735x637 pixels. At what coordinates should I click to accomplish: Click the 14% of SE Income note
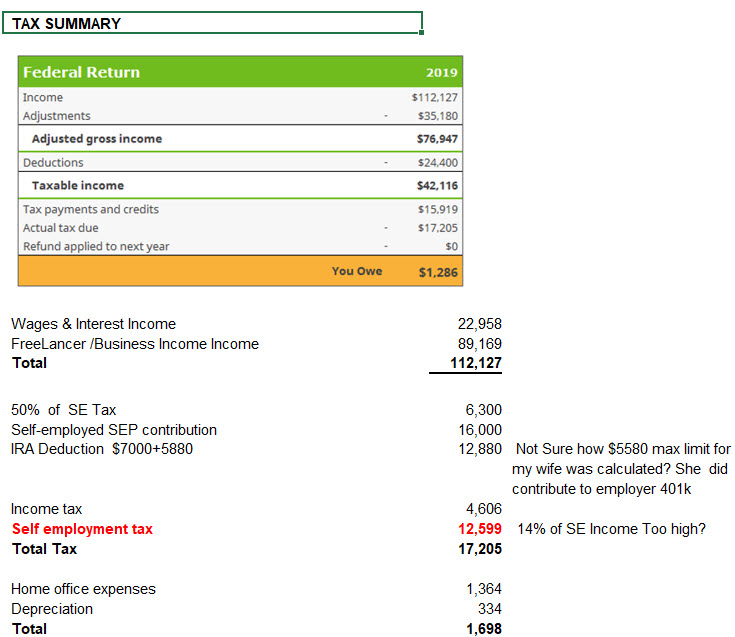[x=611, y=529]
